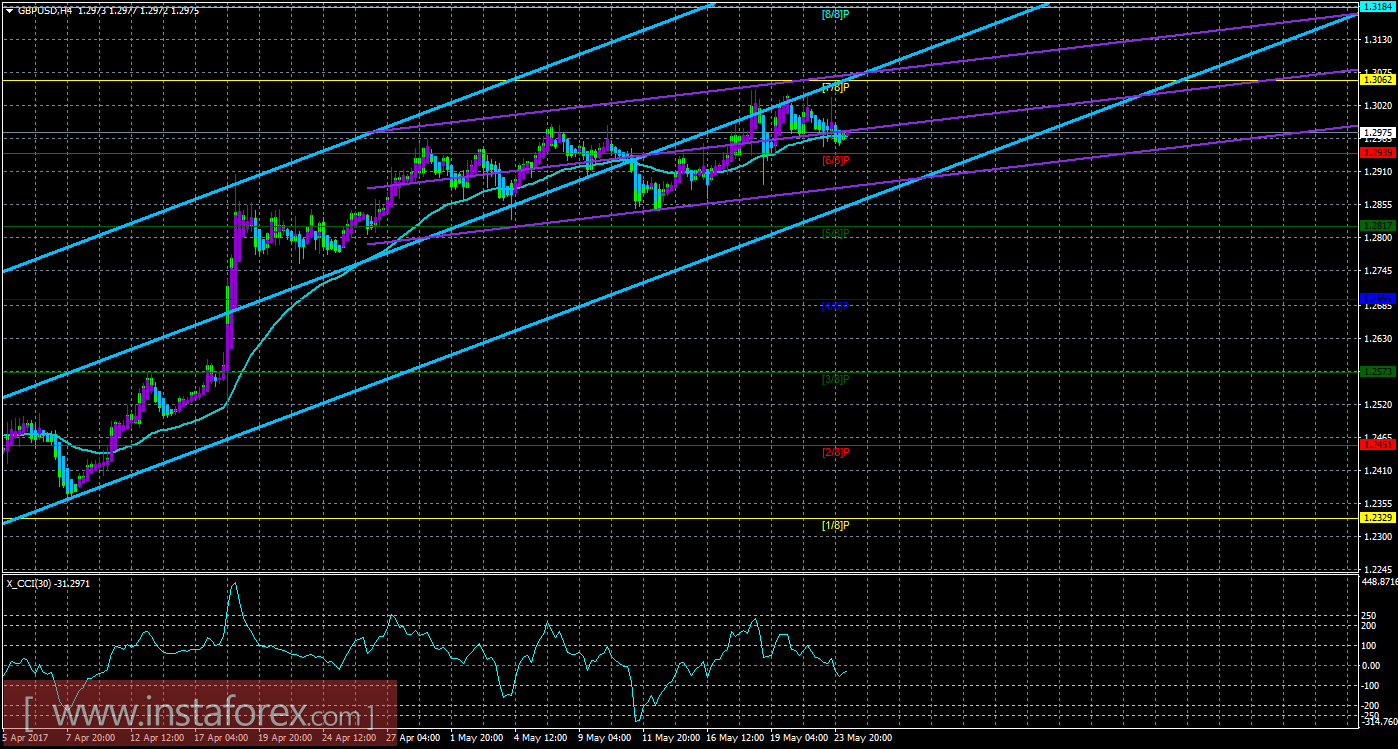Click the 0.00 CCI scale value
The width and height of the screenshot is (1398, 749).
point(1373,665)
